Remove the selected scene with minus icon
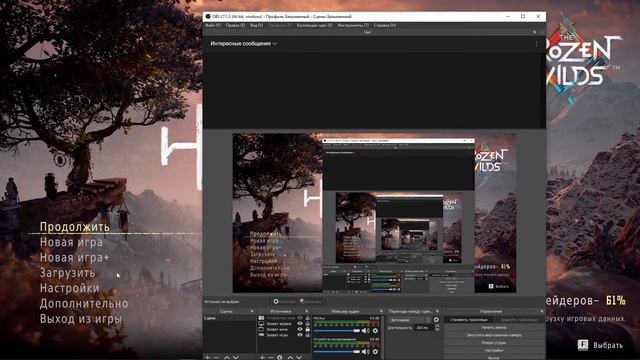640x360 pixels. (217, 357)
